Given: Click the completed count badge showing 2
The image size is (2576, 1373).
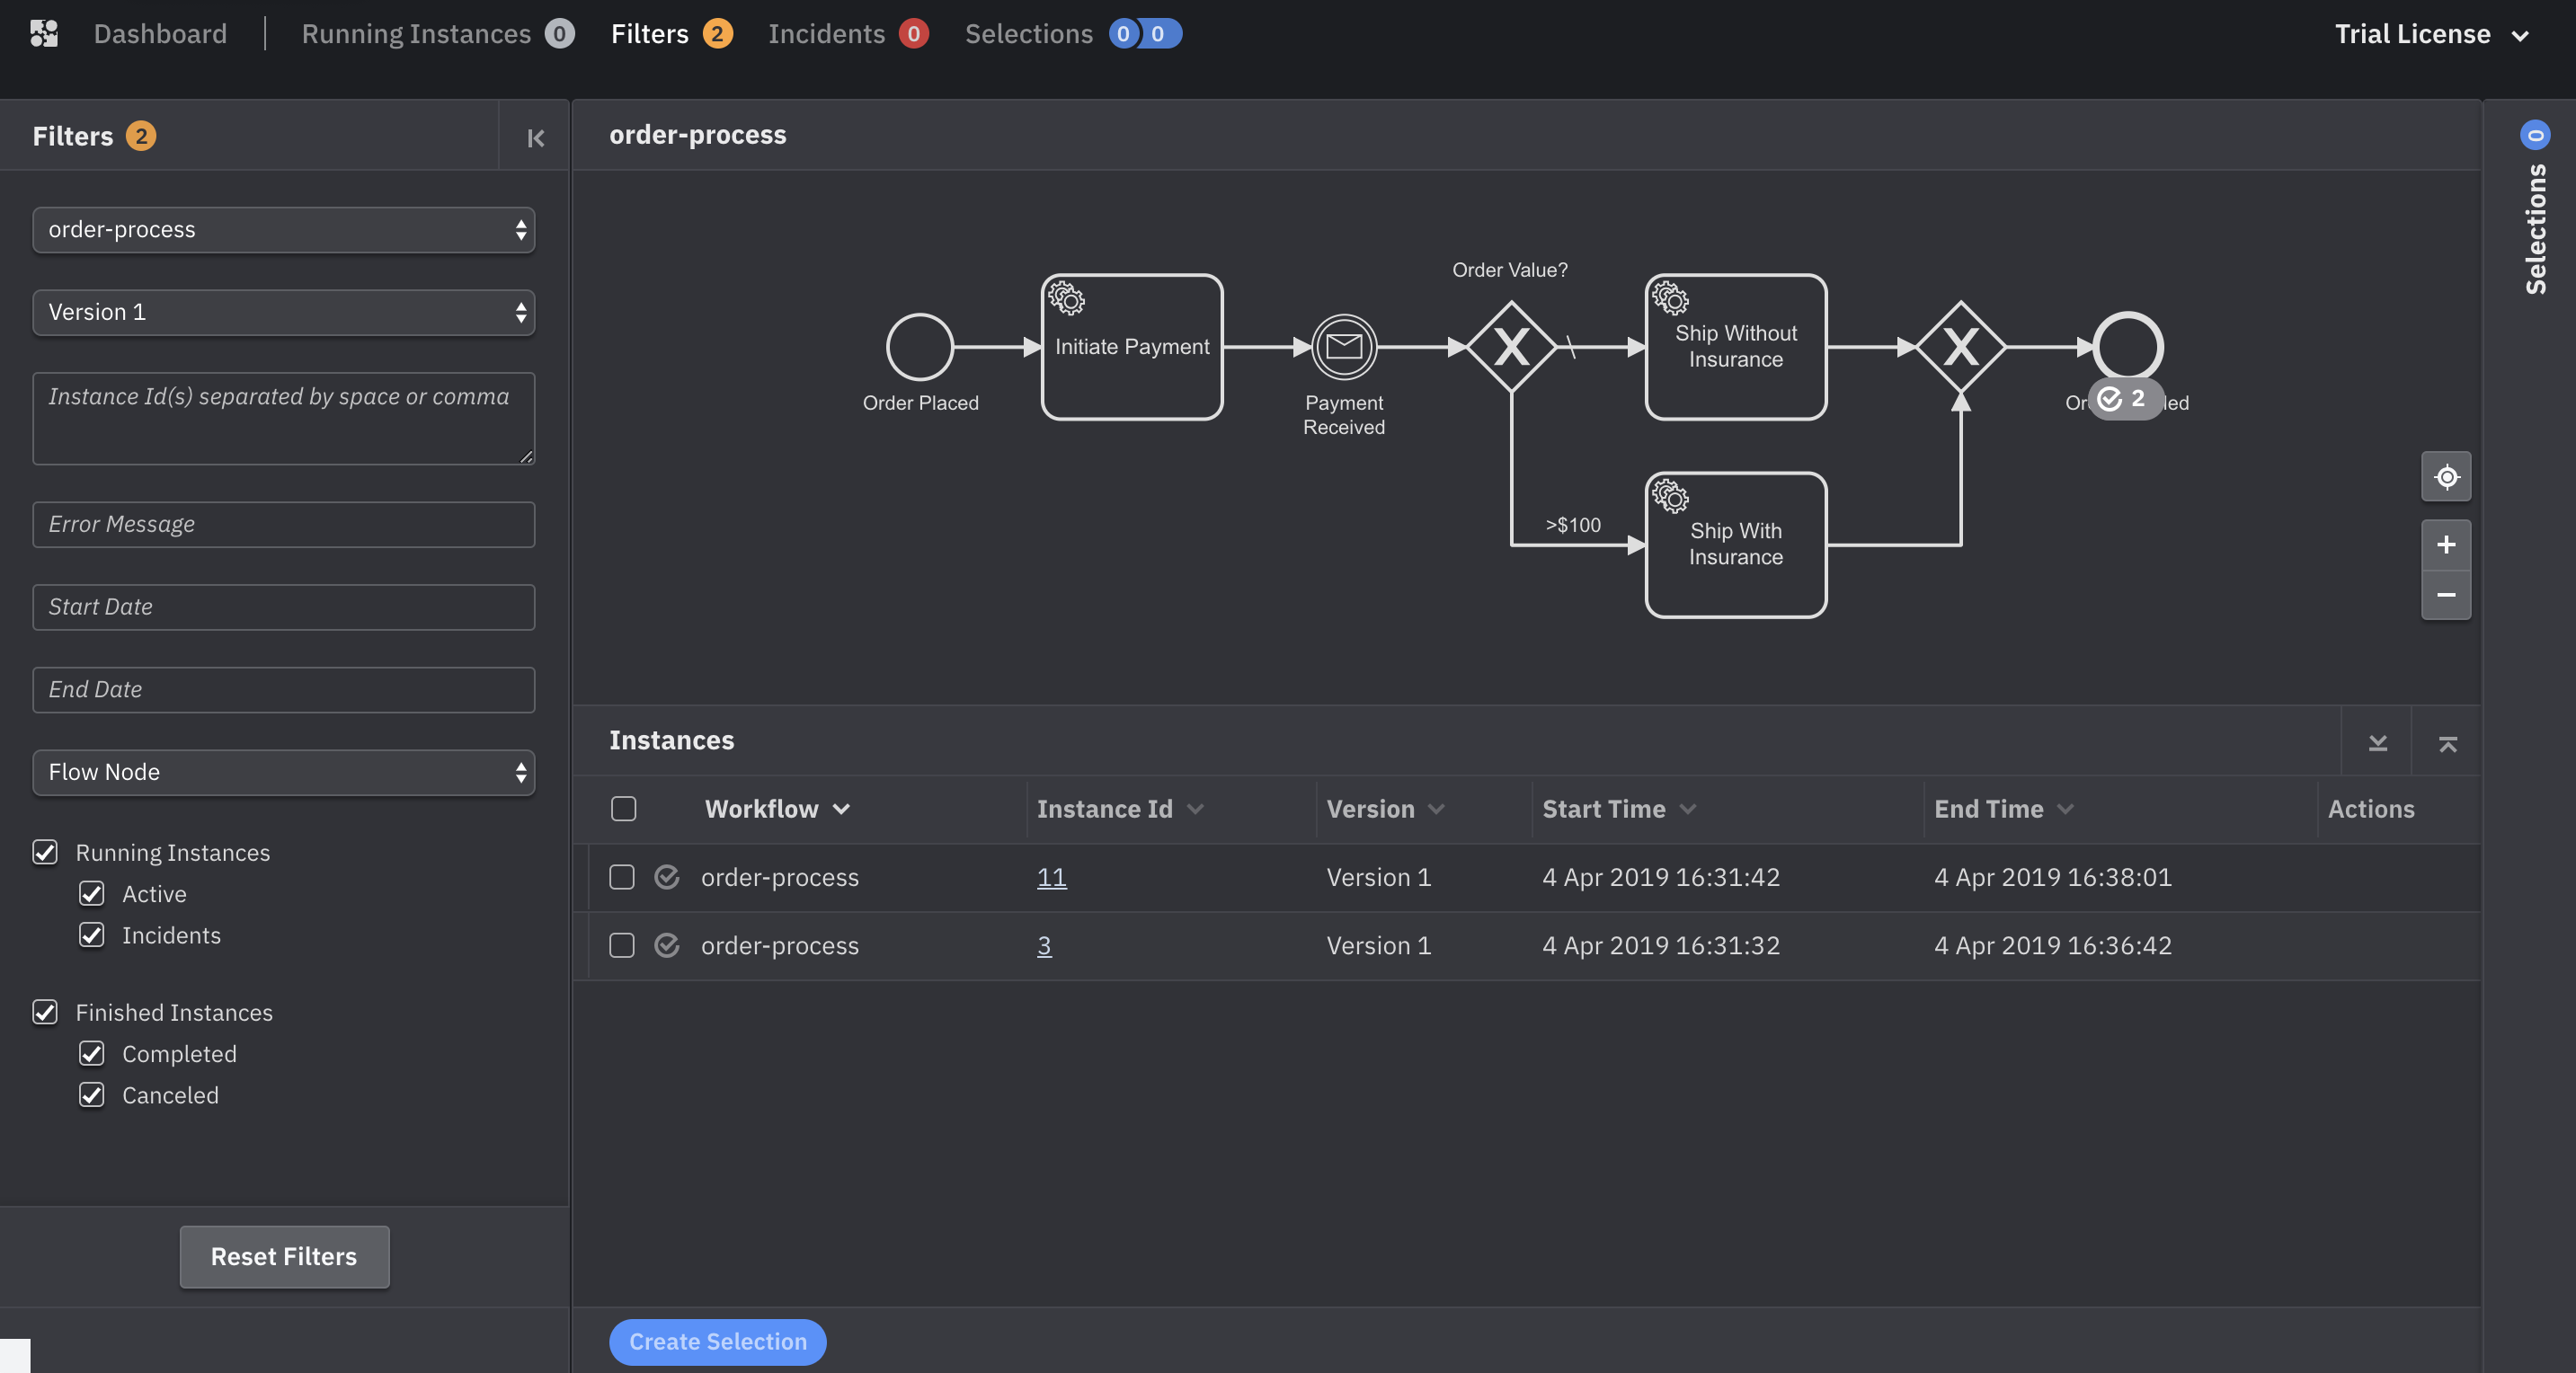Looking at the screenshot, I should (2124, 399).
